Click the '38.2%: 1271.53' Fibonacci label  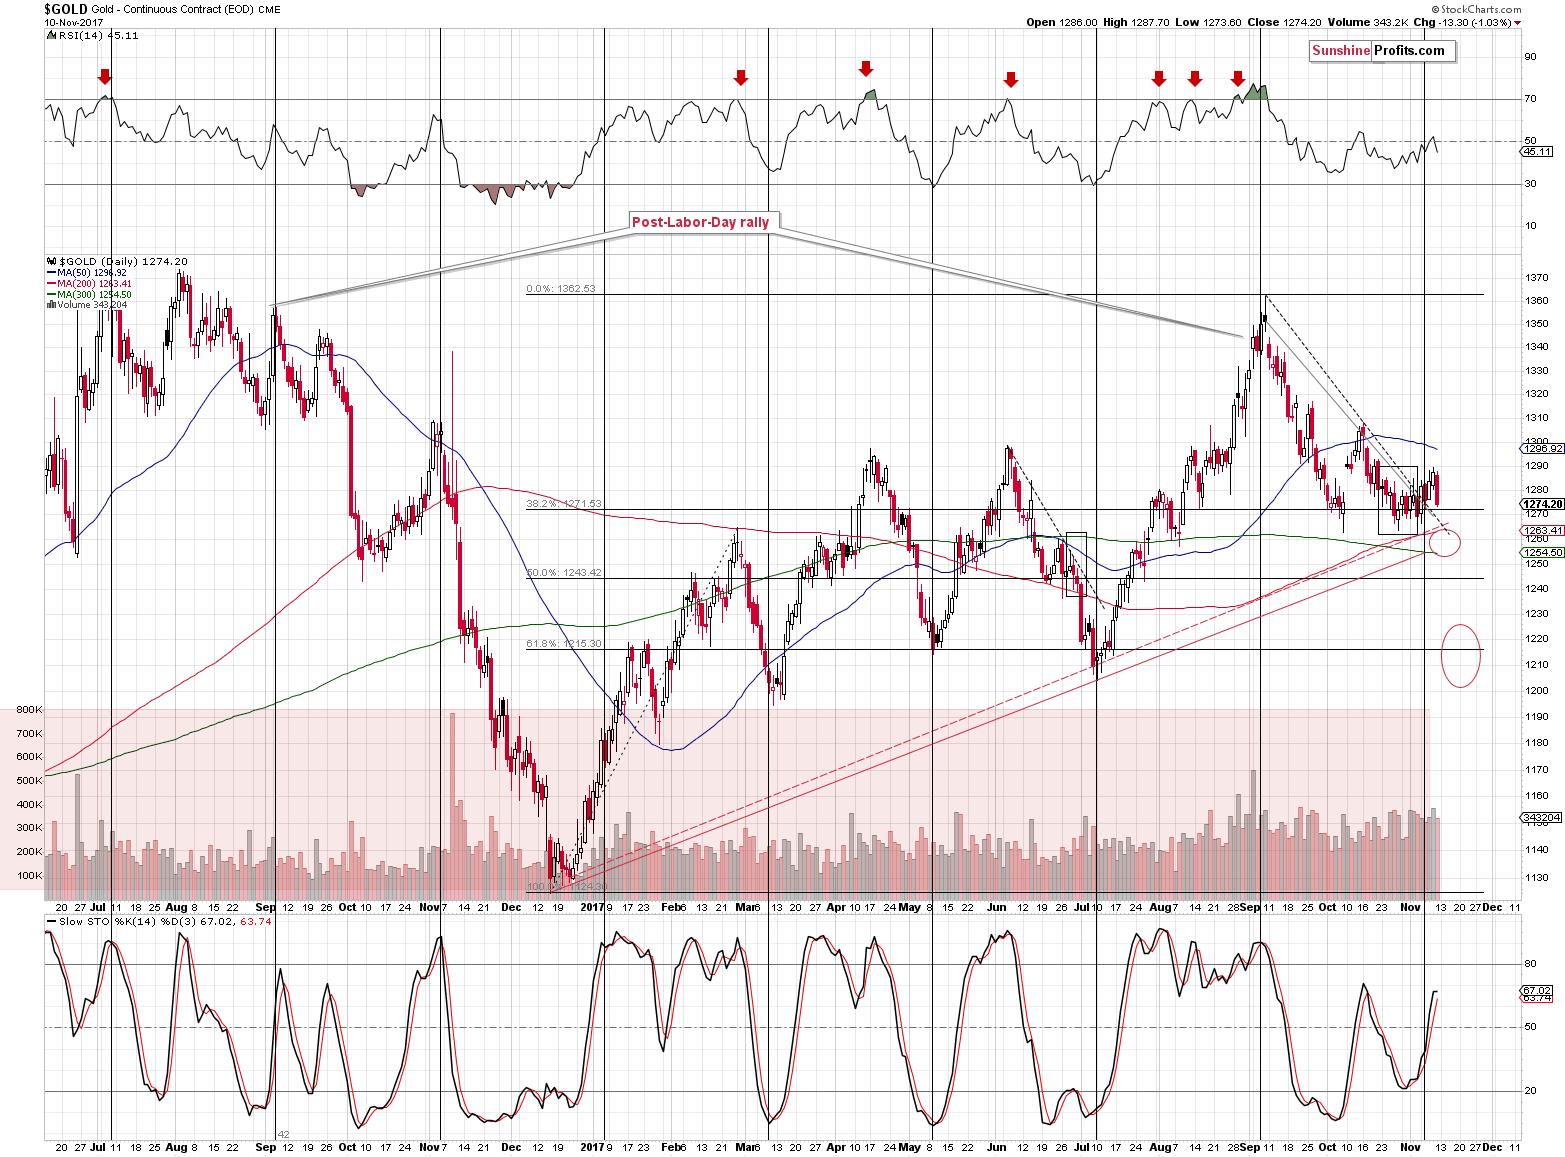tap(564, 504)
